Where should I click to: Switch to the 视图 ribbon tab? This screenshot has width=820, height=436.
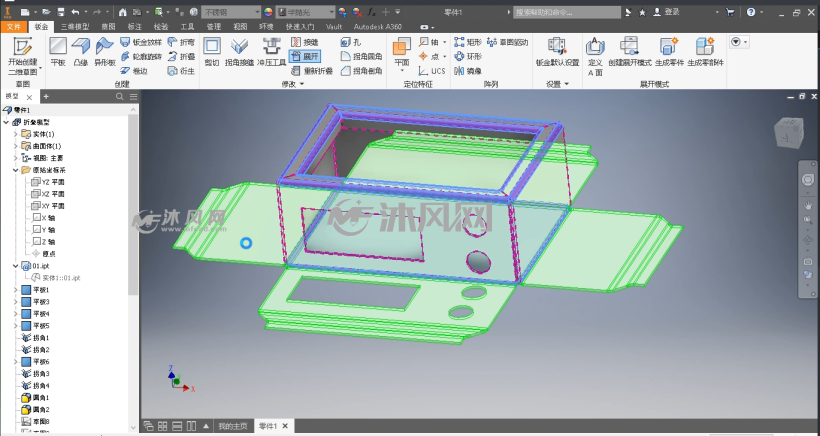click(x=240, y=27)
